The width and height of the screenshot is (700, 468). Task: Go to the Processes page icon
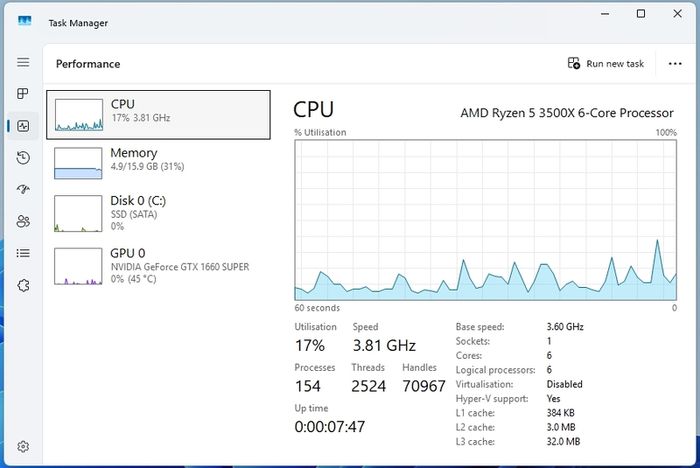coord(23,93)
